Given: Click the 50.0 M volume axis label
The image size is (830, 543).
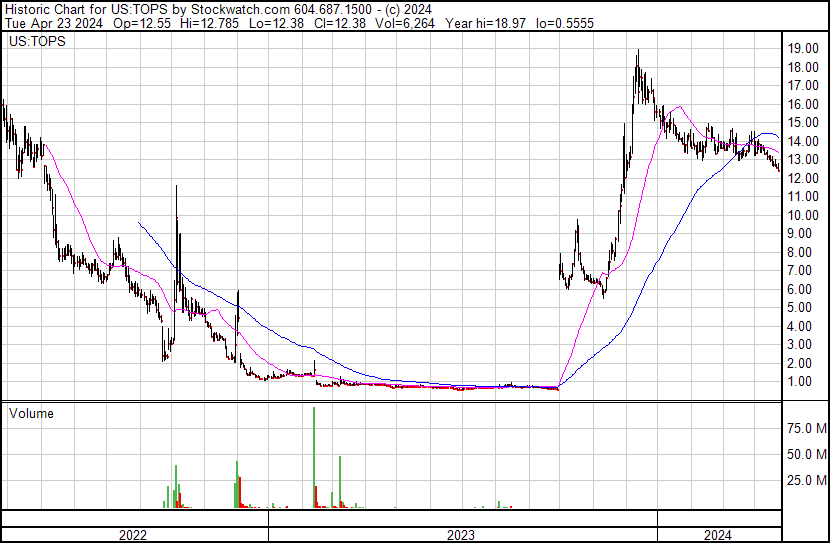Looking at the screenshot, I should [x=805, y=454].
